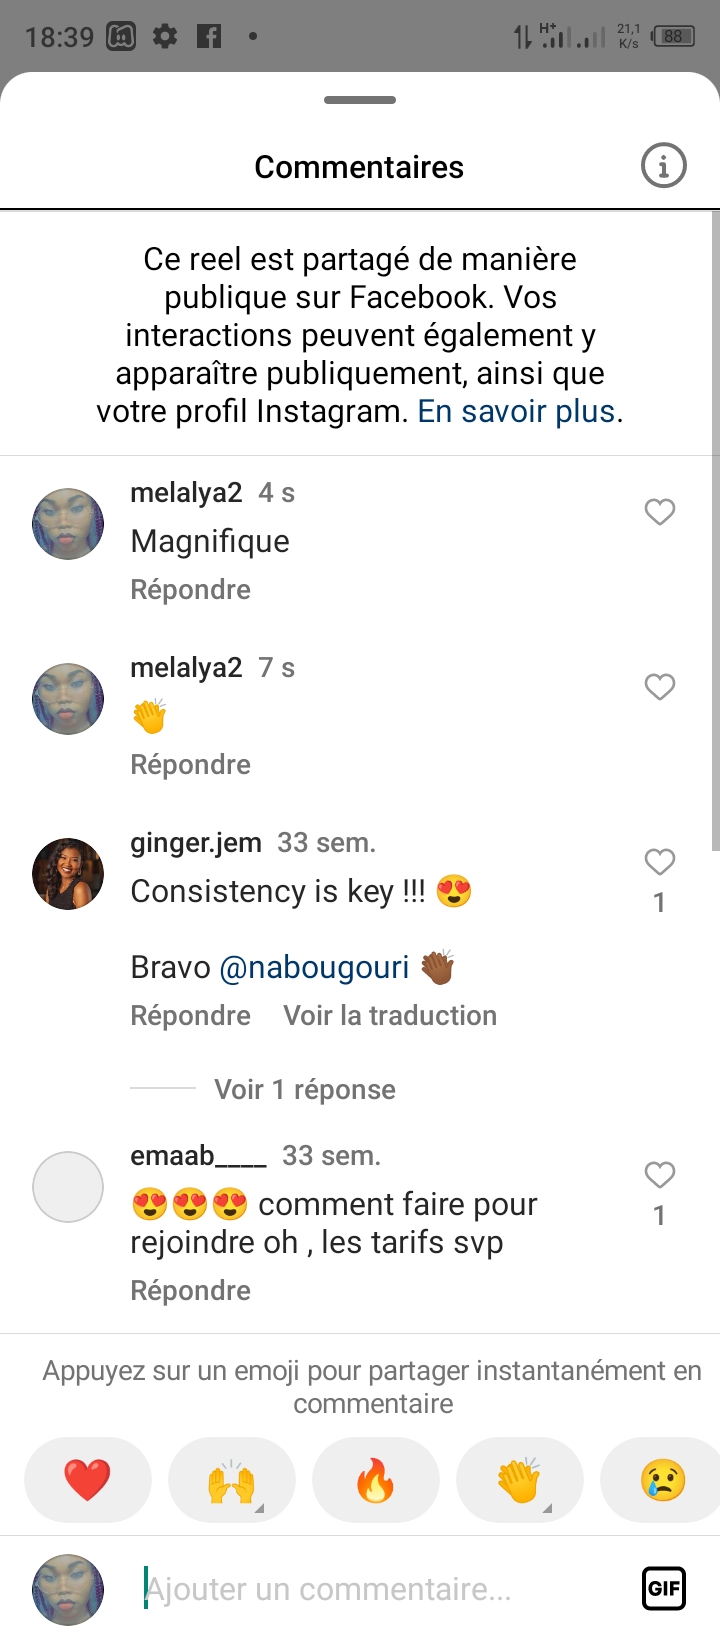This screenshot has height=1640, width=720.
Task: Send the raised hands quick emoji
Action: click(x=232, y=1480)
